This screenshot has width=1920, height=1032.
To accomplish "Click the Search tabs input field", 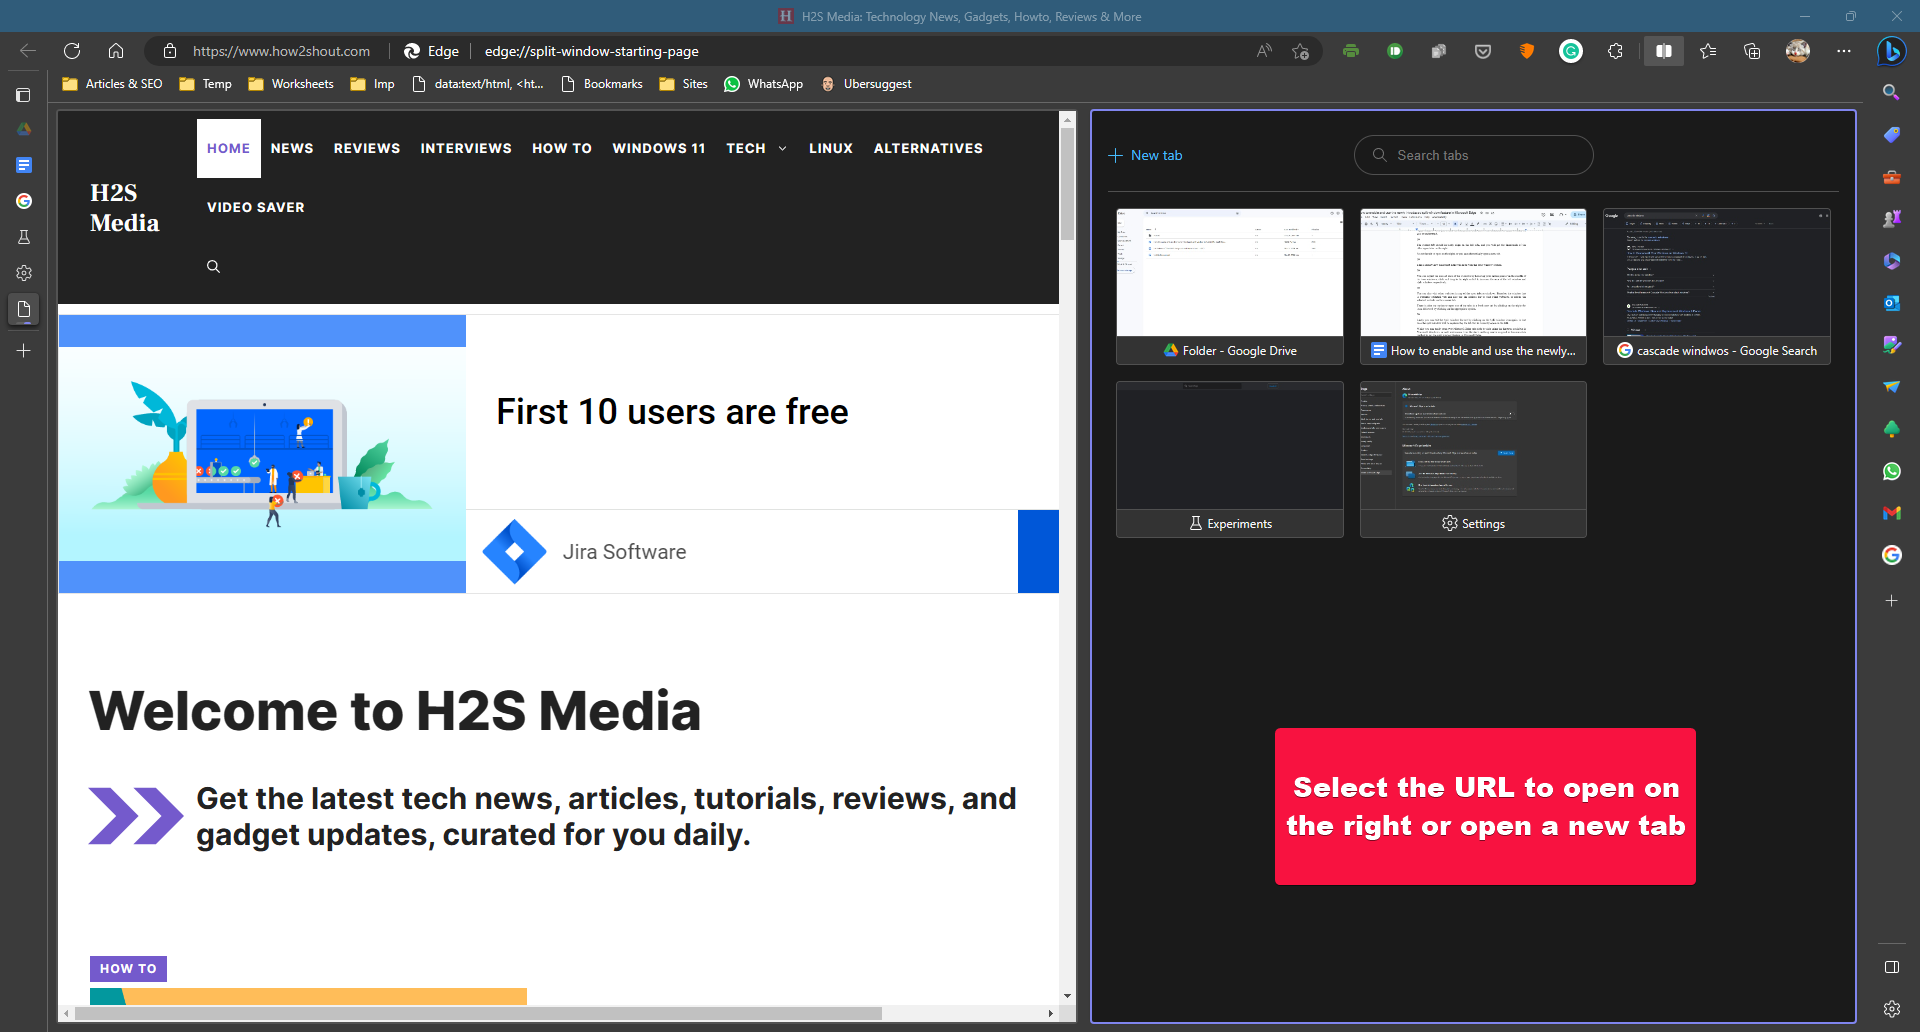I will tap(1473, 155).
